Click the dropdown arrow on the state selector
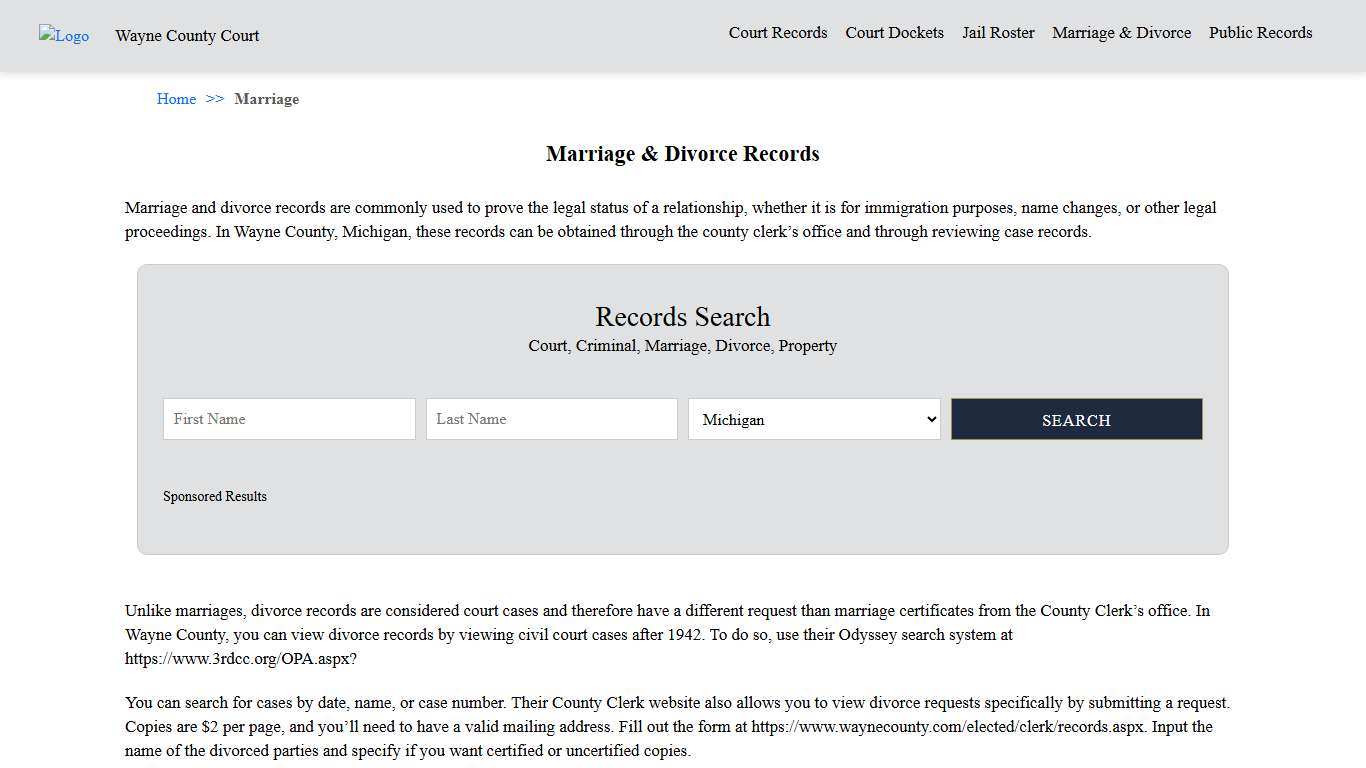Screen dimensions: 1366x768 coord(929,419)
